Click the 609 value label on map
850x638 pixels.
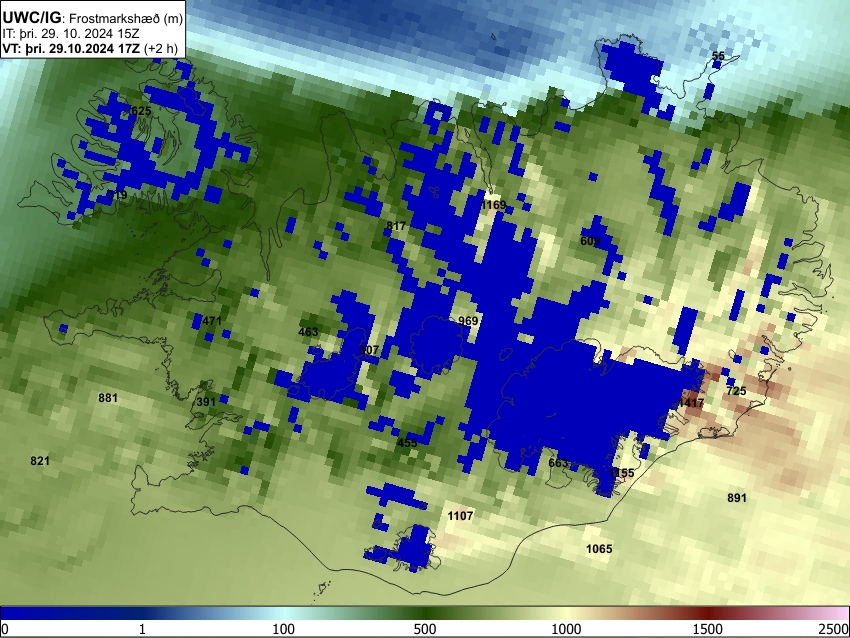pyautogui.click(x=590, y=241)
